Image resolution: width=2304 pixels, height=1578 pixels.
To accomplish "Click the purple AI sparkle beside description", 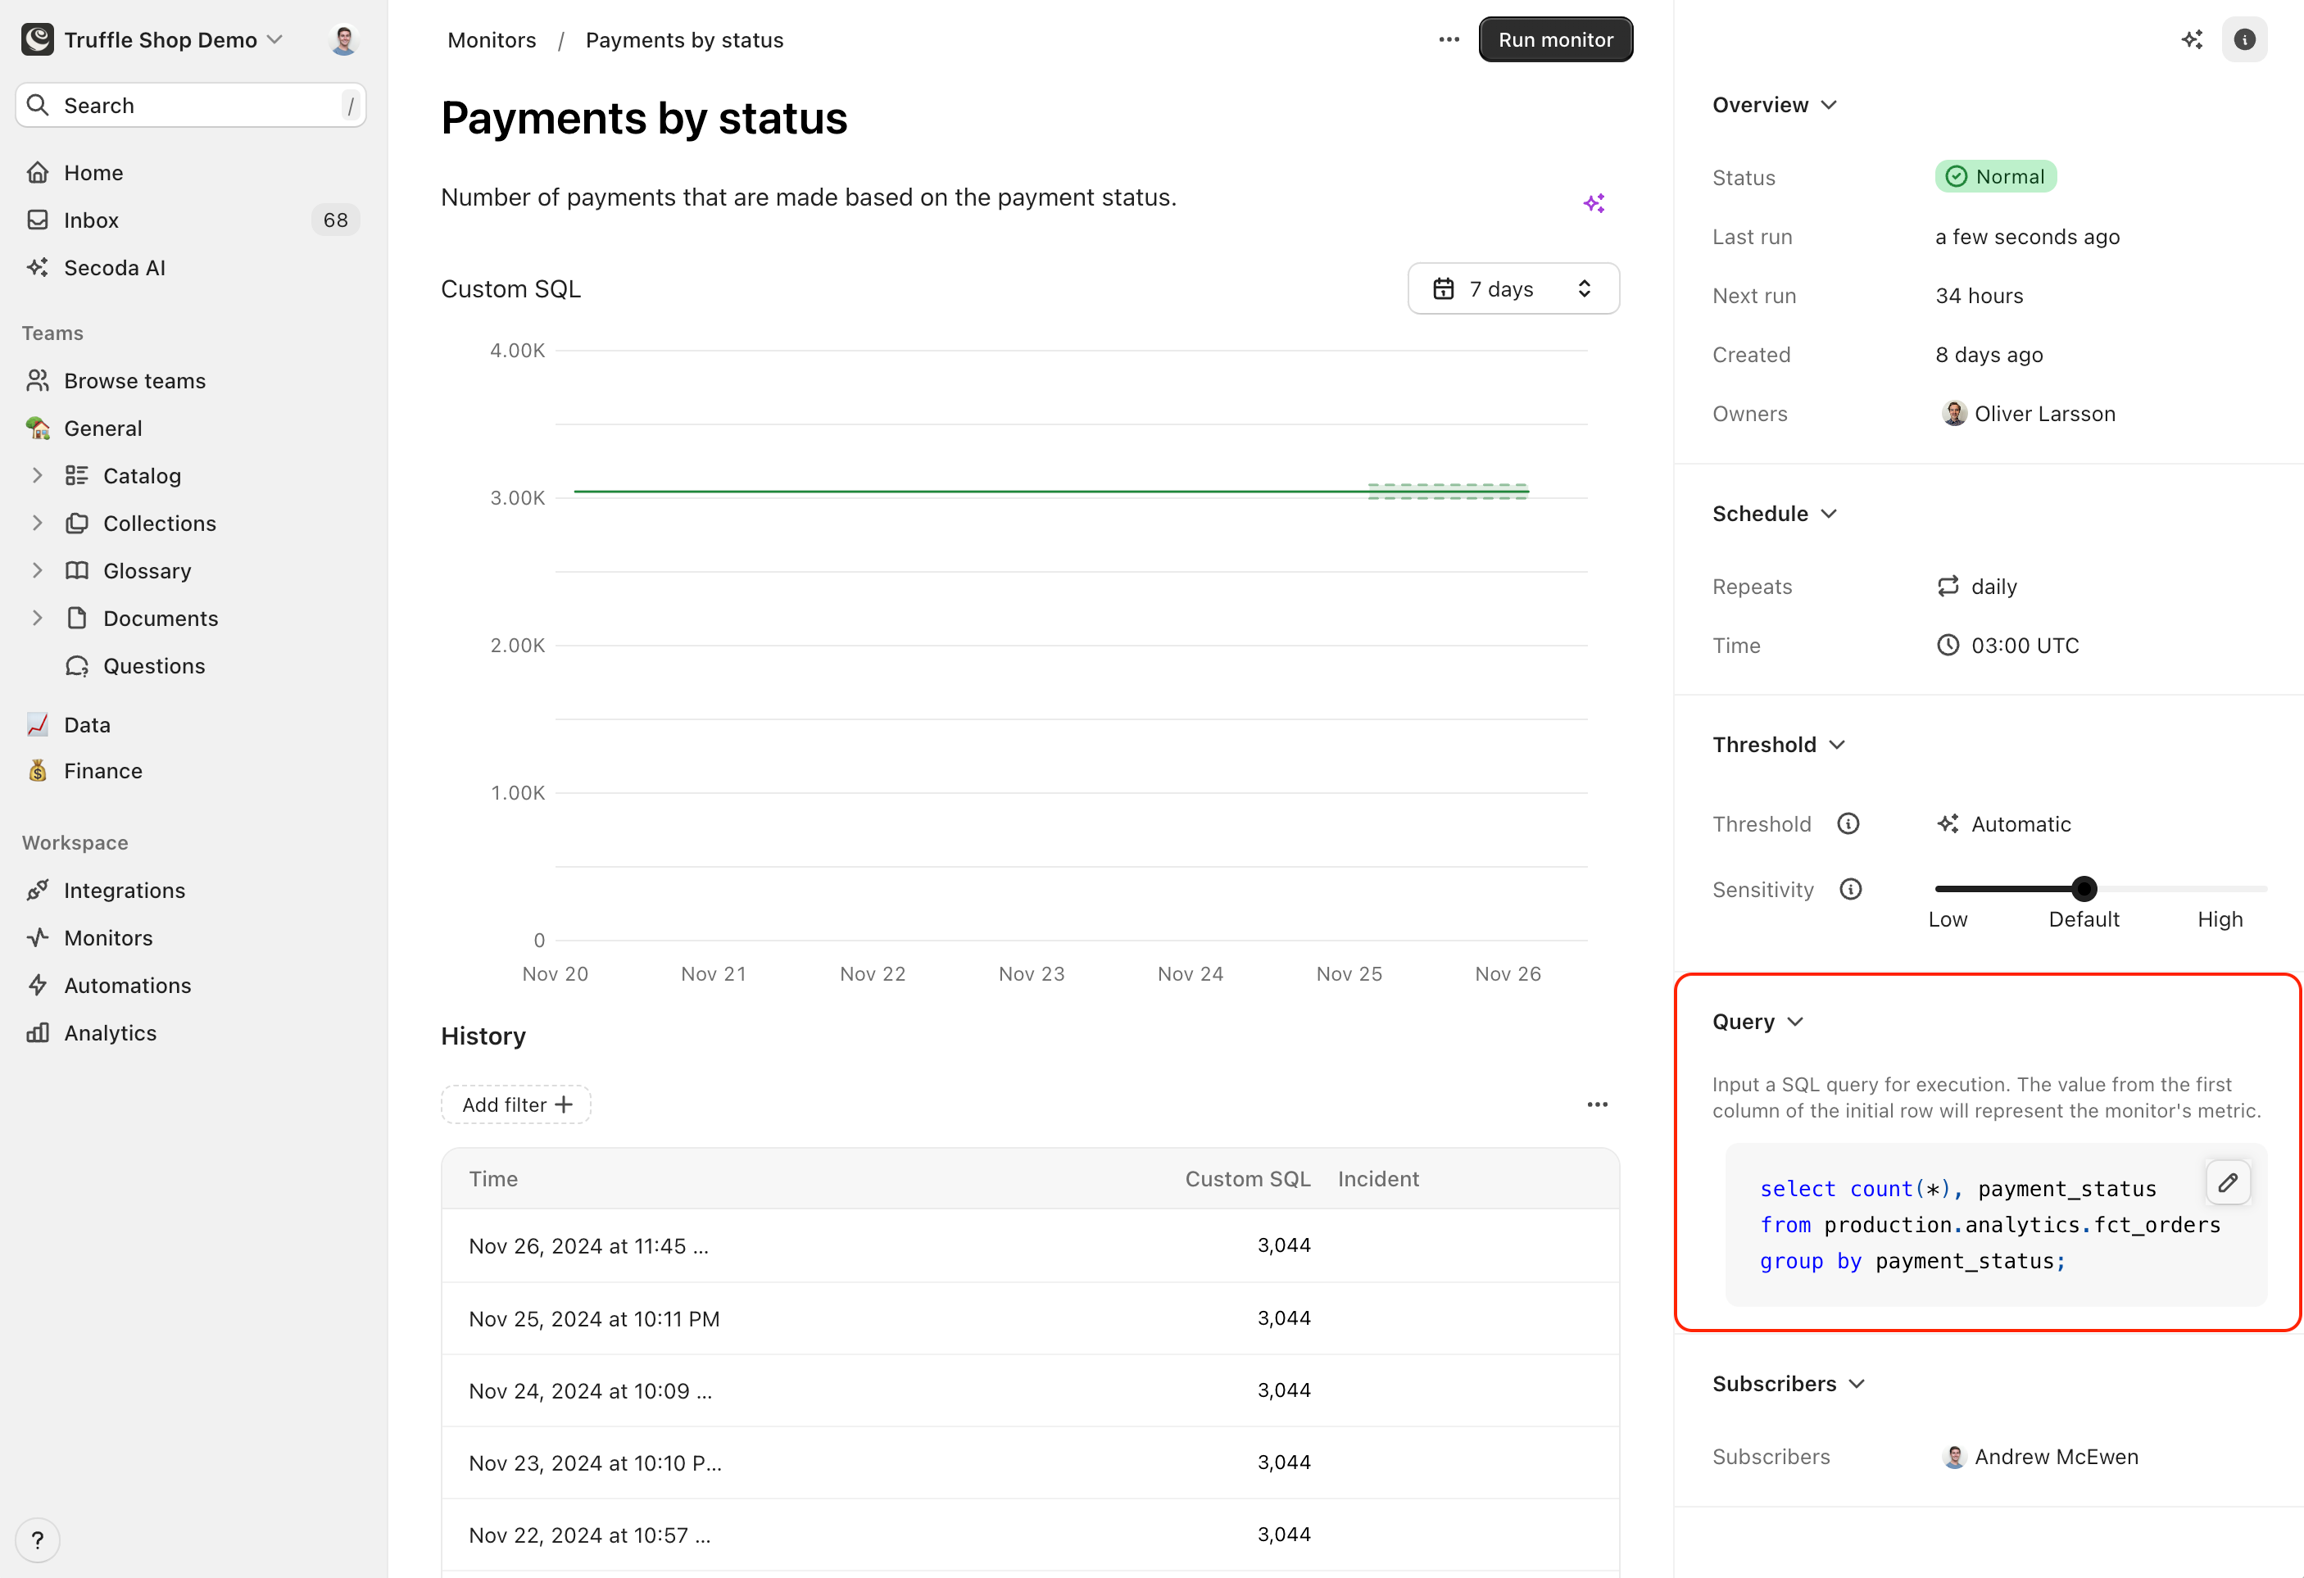I will click(x=1593, y=204).
